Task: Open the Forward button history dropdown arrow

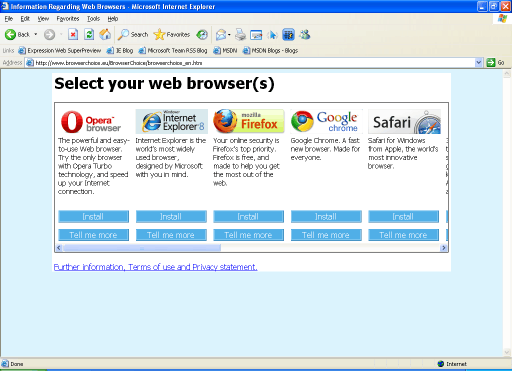Action: (x=61, y=34)
